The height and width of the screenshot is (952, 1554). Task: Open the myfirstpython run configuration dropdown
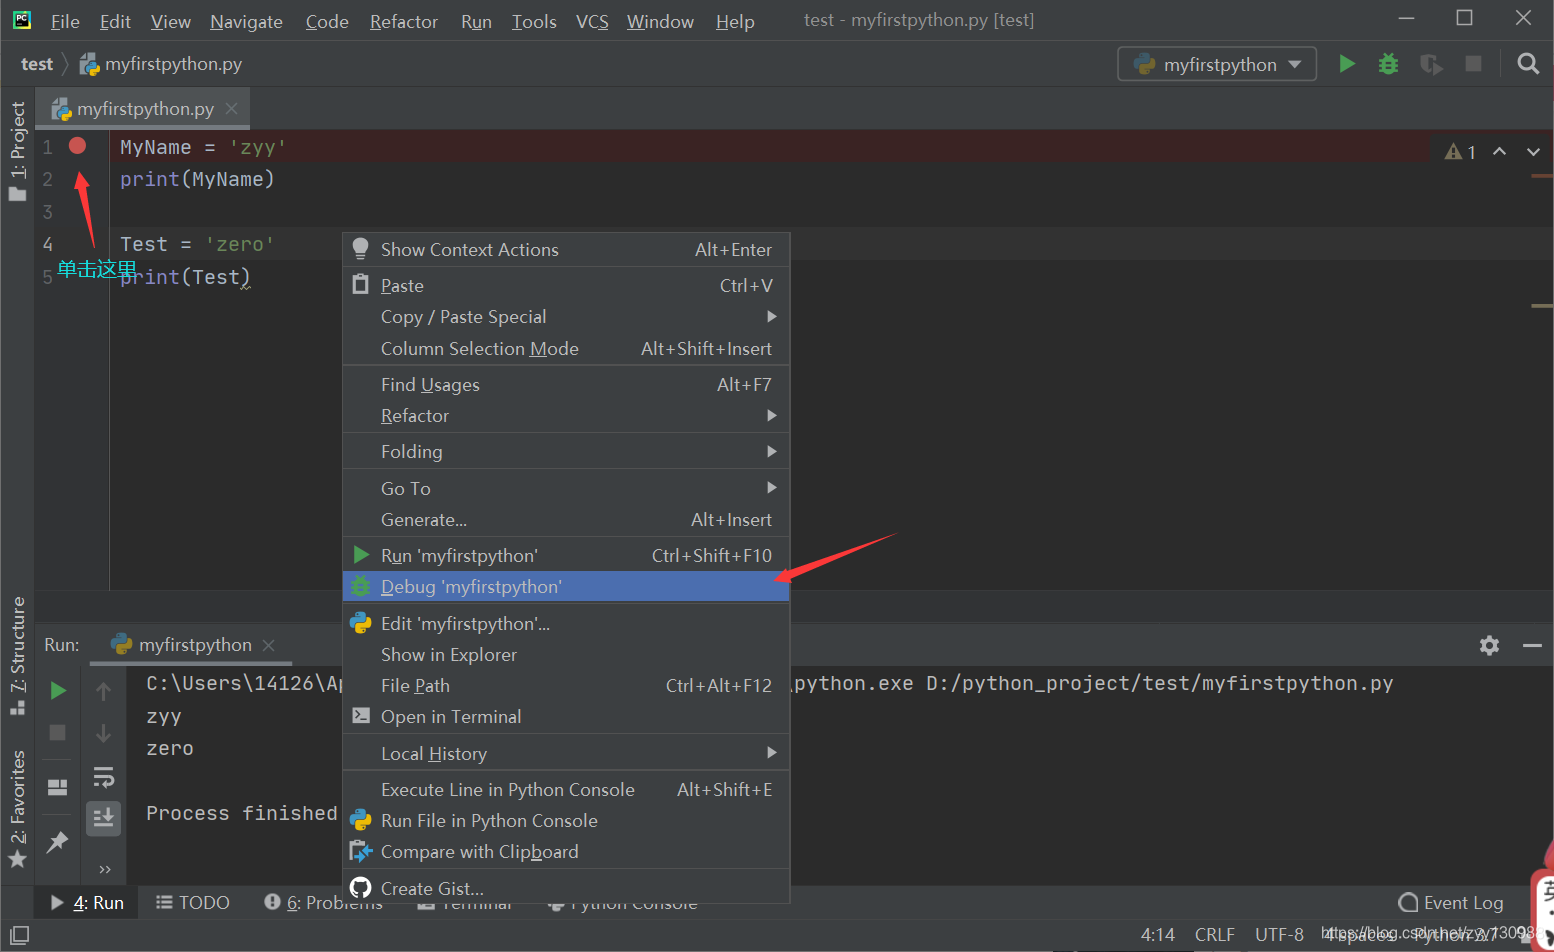[1217, 64]
